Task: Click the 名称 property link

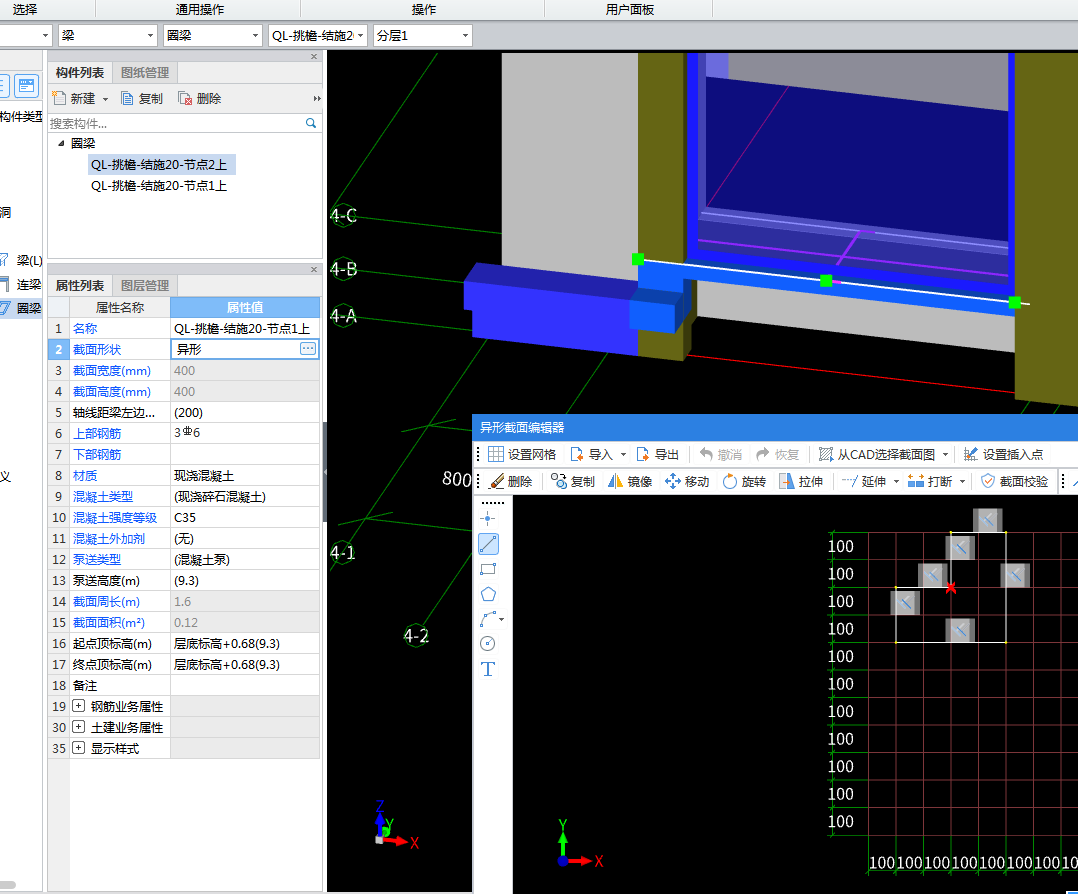Action: coord(85,329)
